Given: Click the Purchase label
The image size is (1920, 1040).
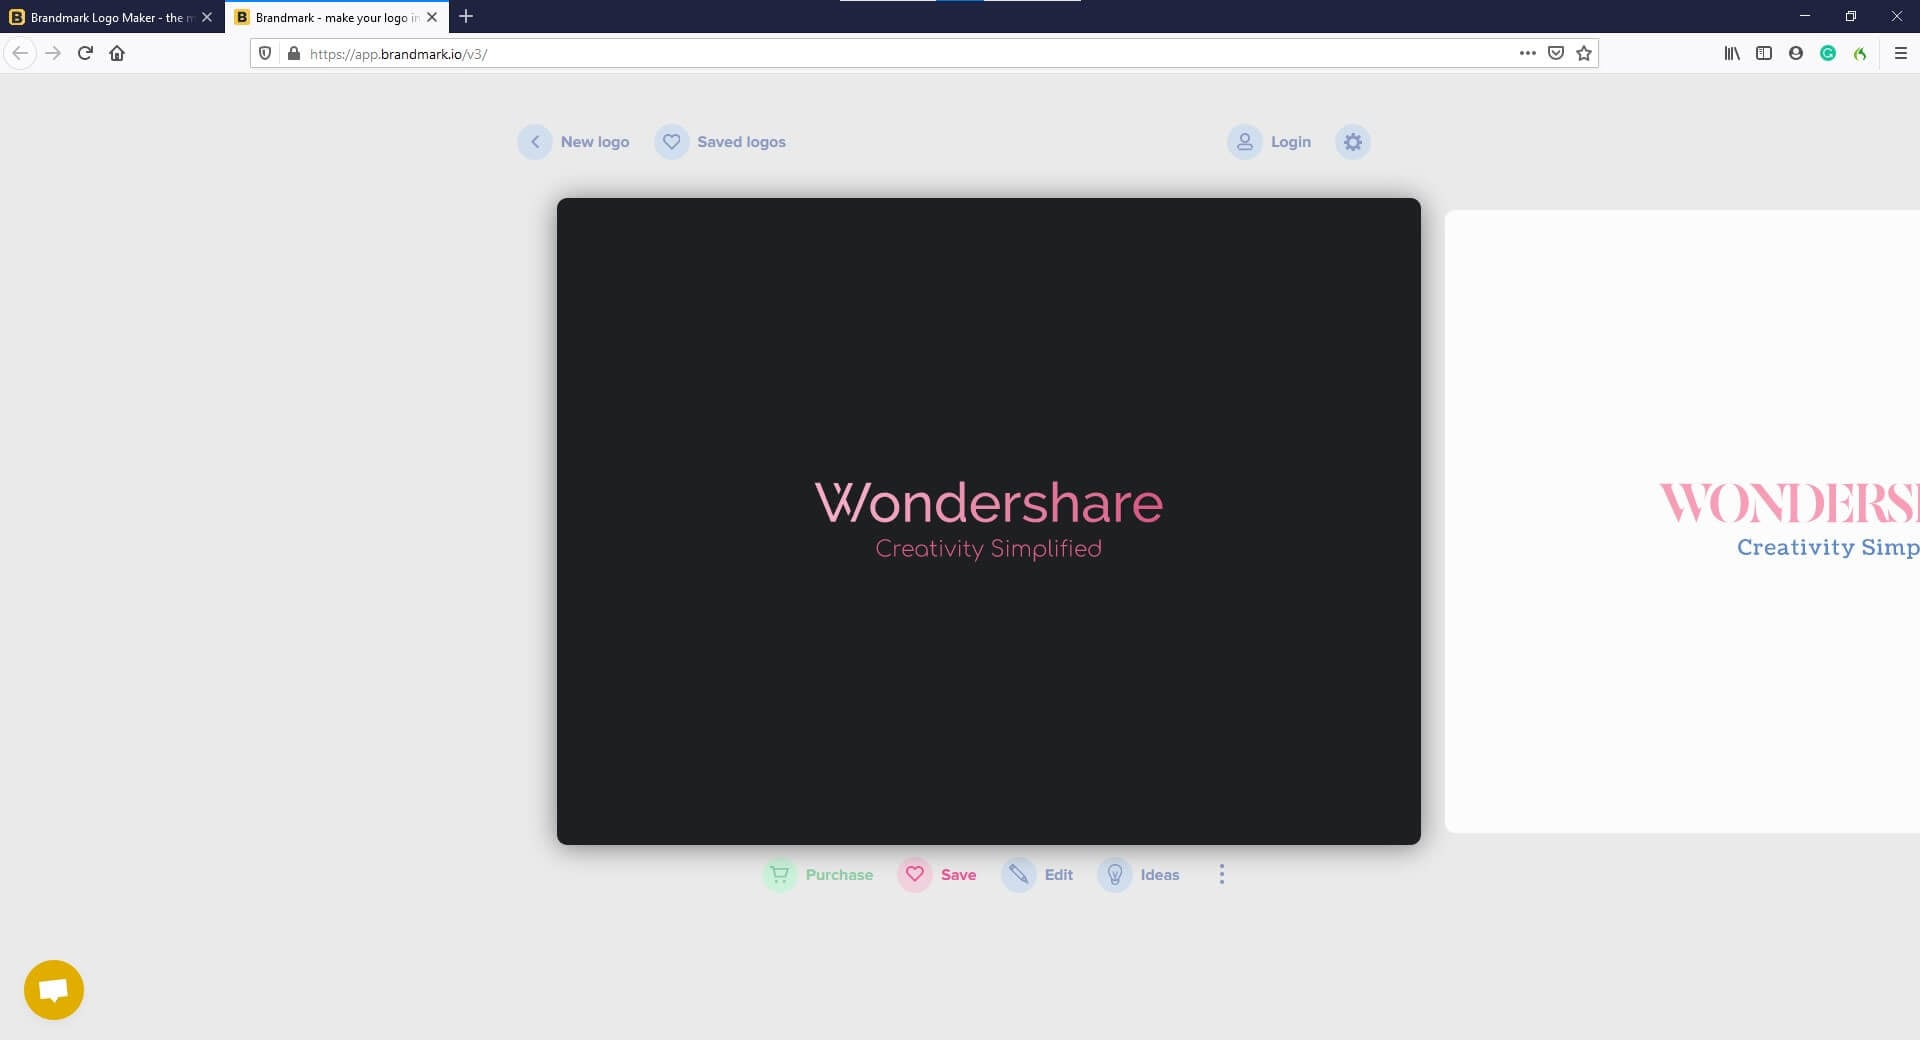Looking at the screenshot, I should pos(839,875).
